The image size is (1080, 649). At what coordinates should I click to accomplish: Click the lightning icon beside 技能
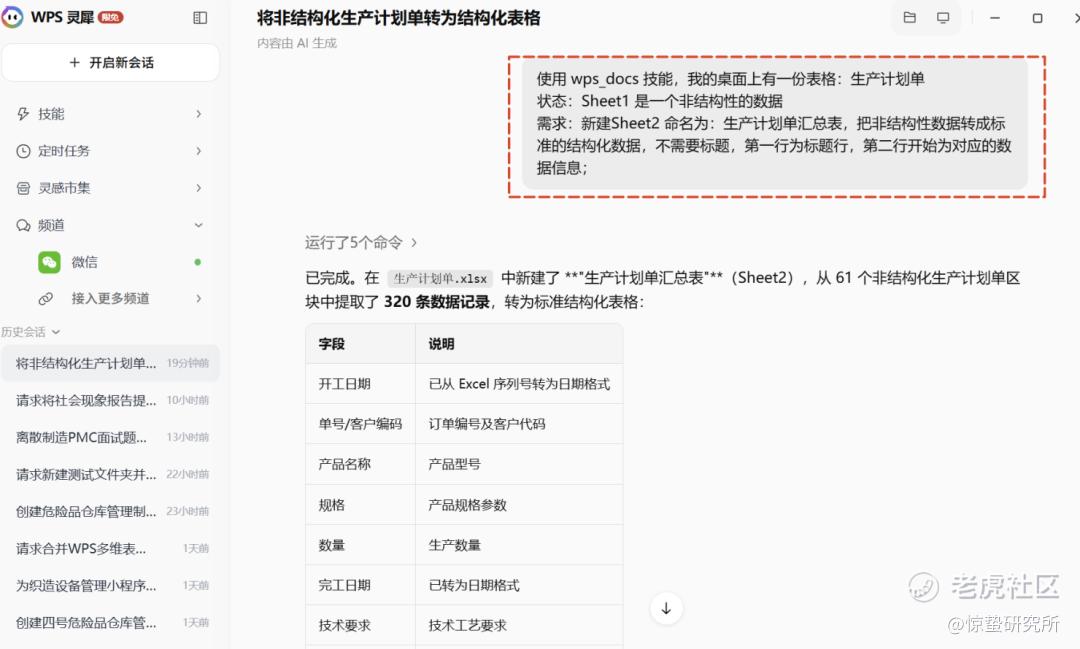23,114
